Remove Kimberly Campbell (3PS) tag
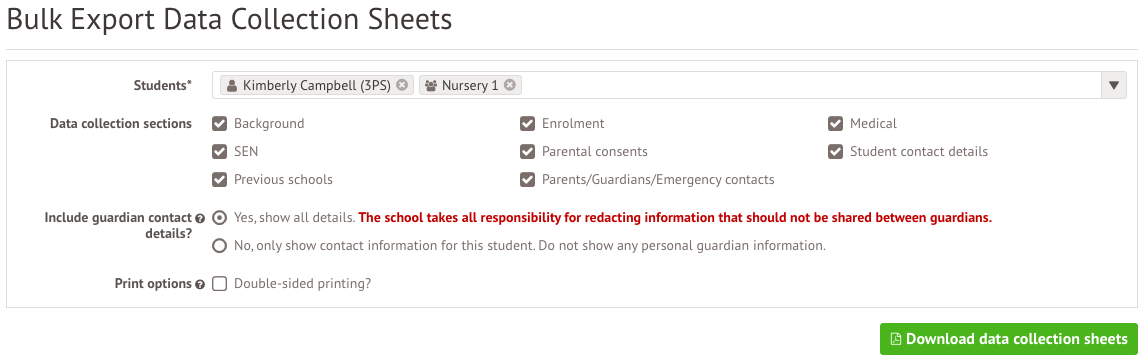This screenshot has width=1145, height=361. [x=402, y=85]
